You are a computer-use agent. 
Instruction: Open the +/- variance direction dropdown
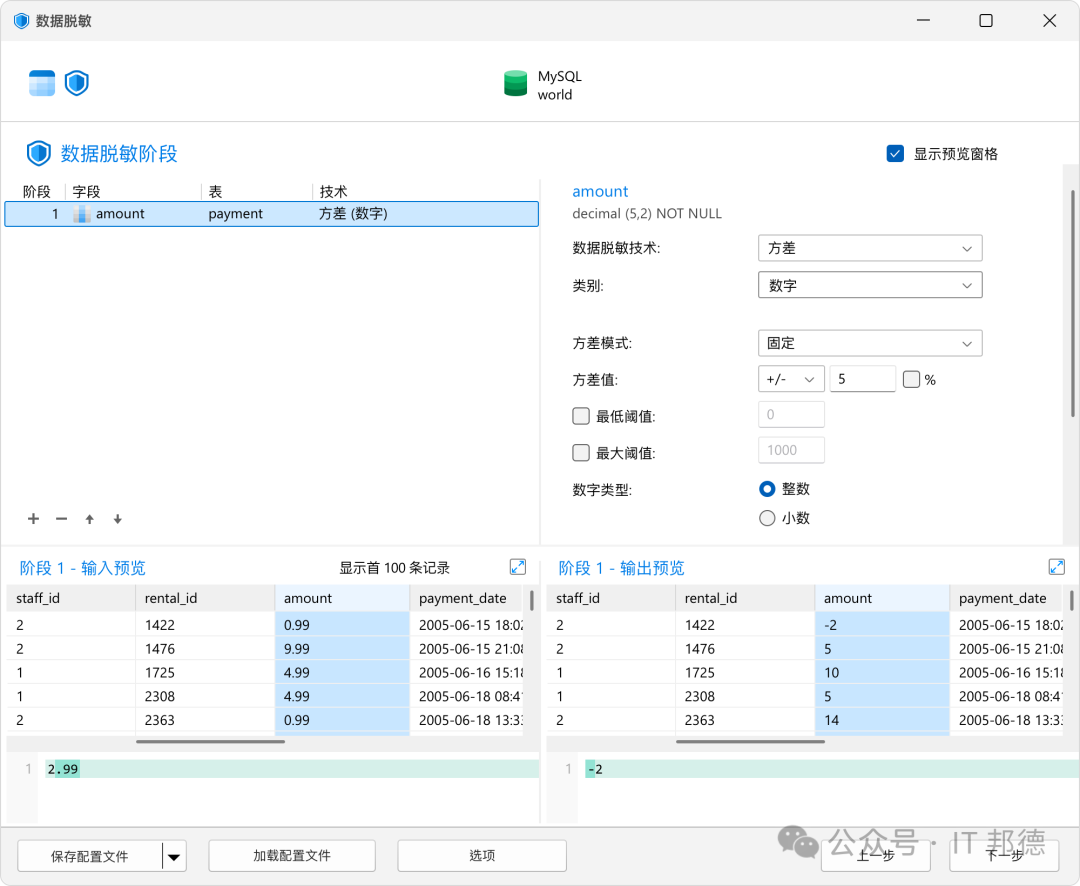point(791,379)
